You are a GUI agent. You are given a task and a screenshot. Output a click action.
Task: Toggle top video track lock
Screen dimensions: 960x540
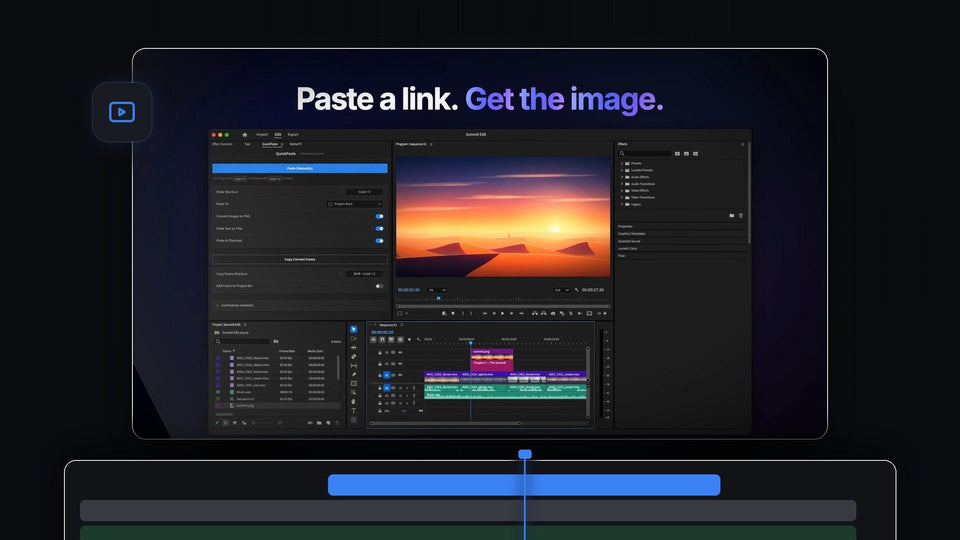(x=380, y=353)
